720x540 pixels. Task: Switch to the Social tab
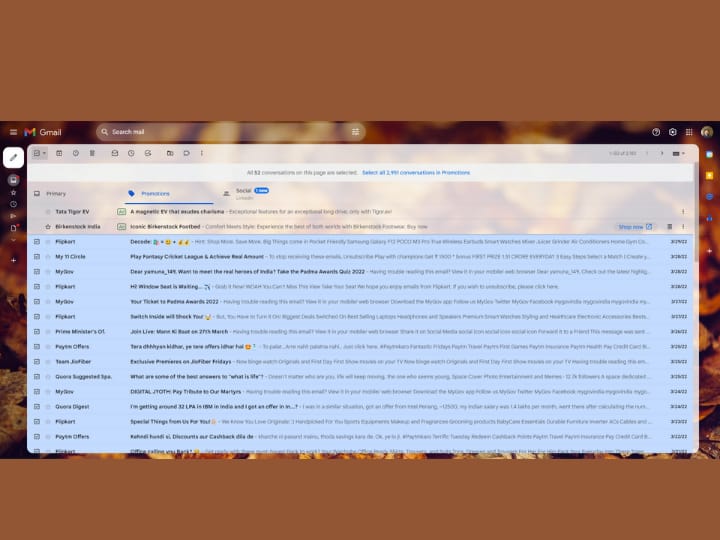coord(243,191)
